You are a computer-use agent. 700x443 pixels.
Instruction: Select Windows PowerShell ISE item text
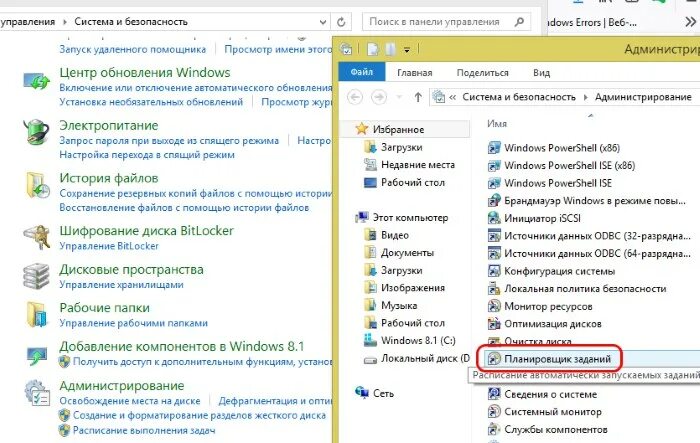click(x=558, y=183)
